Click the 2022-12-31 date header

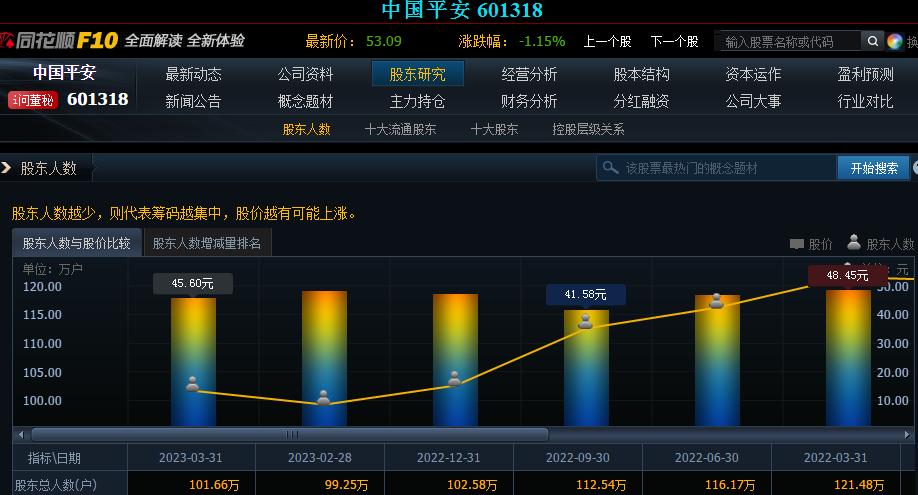point(448,458)
